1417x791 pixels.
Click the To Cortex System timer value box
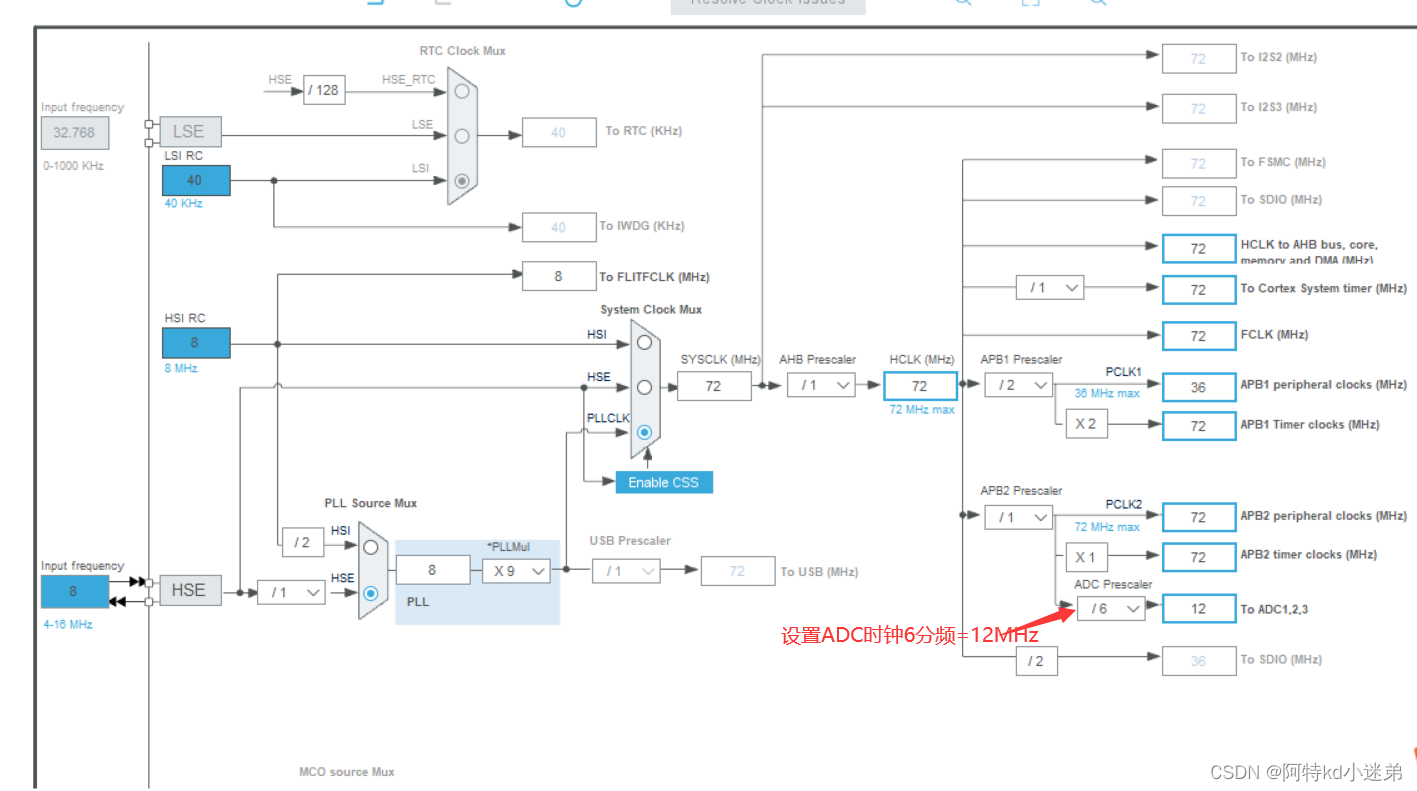point(1199,290)
